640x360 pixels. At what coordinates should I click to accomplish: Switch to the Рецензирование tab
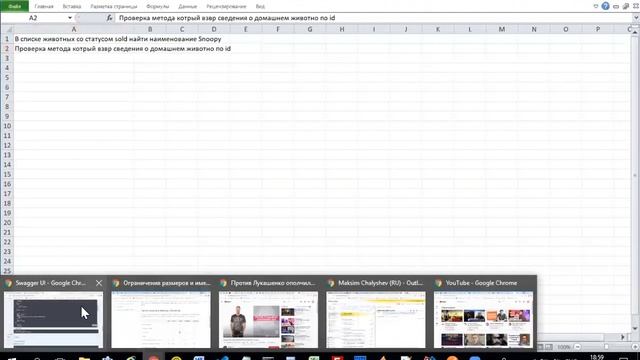pyautogui.click(x=226, y=7)
